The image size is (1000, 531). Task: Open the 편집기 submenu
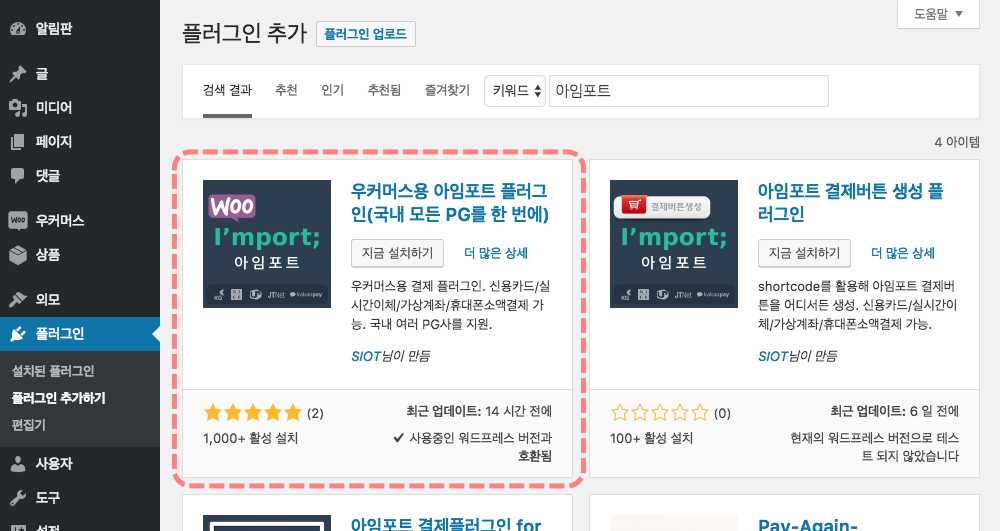tap(28, 425)
